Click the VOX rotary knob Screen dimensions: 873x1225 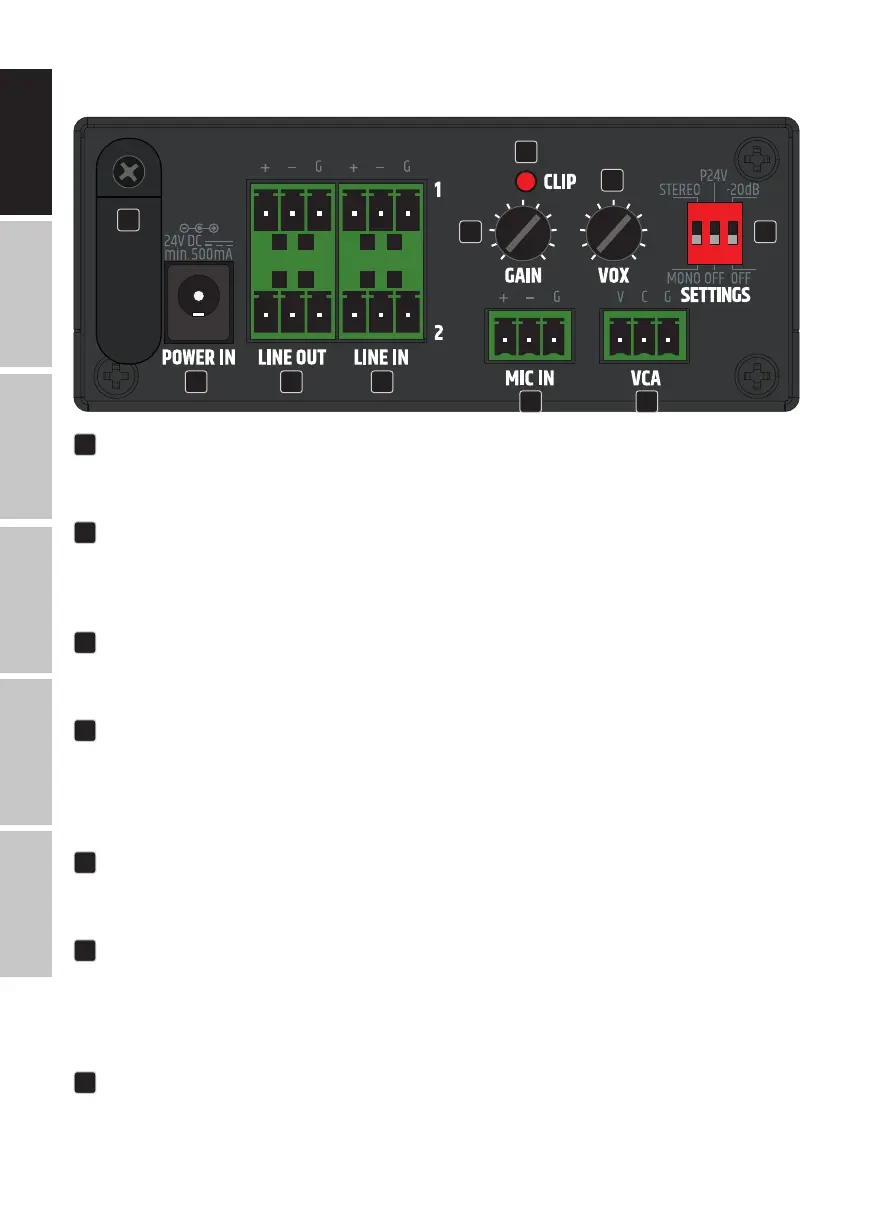(x=613, y=233)
